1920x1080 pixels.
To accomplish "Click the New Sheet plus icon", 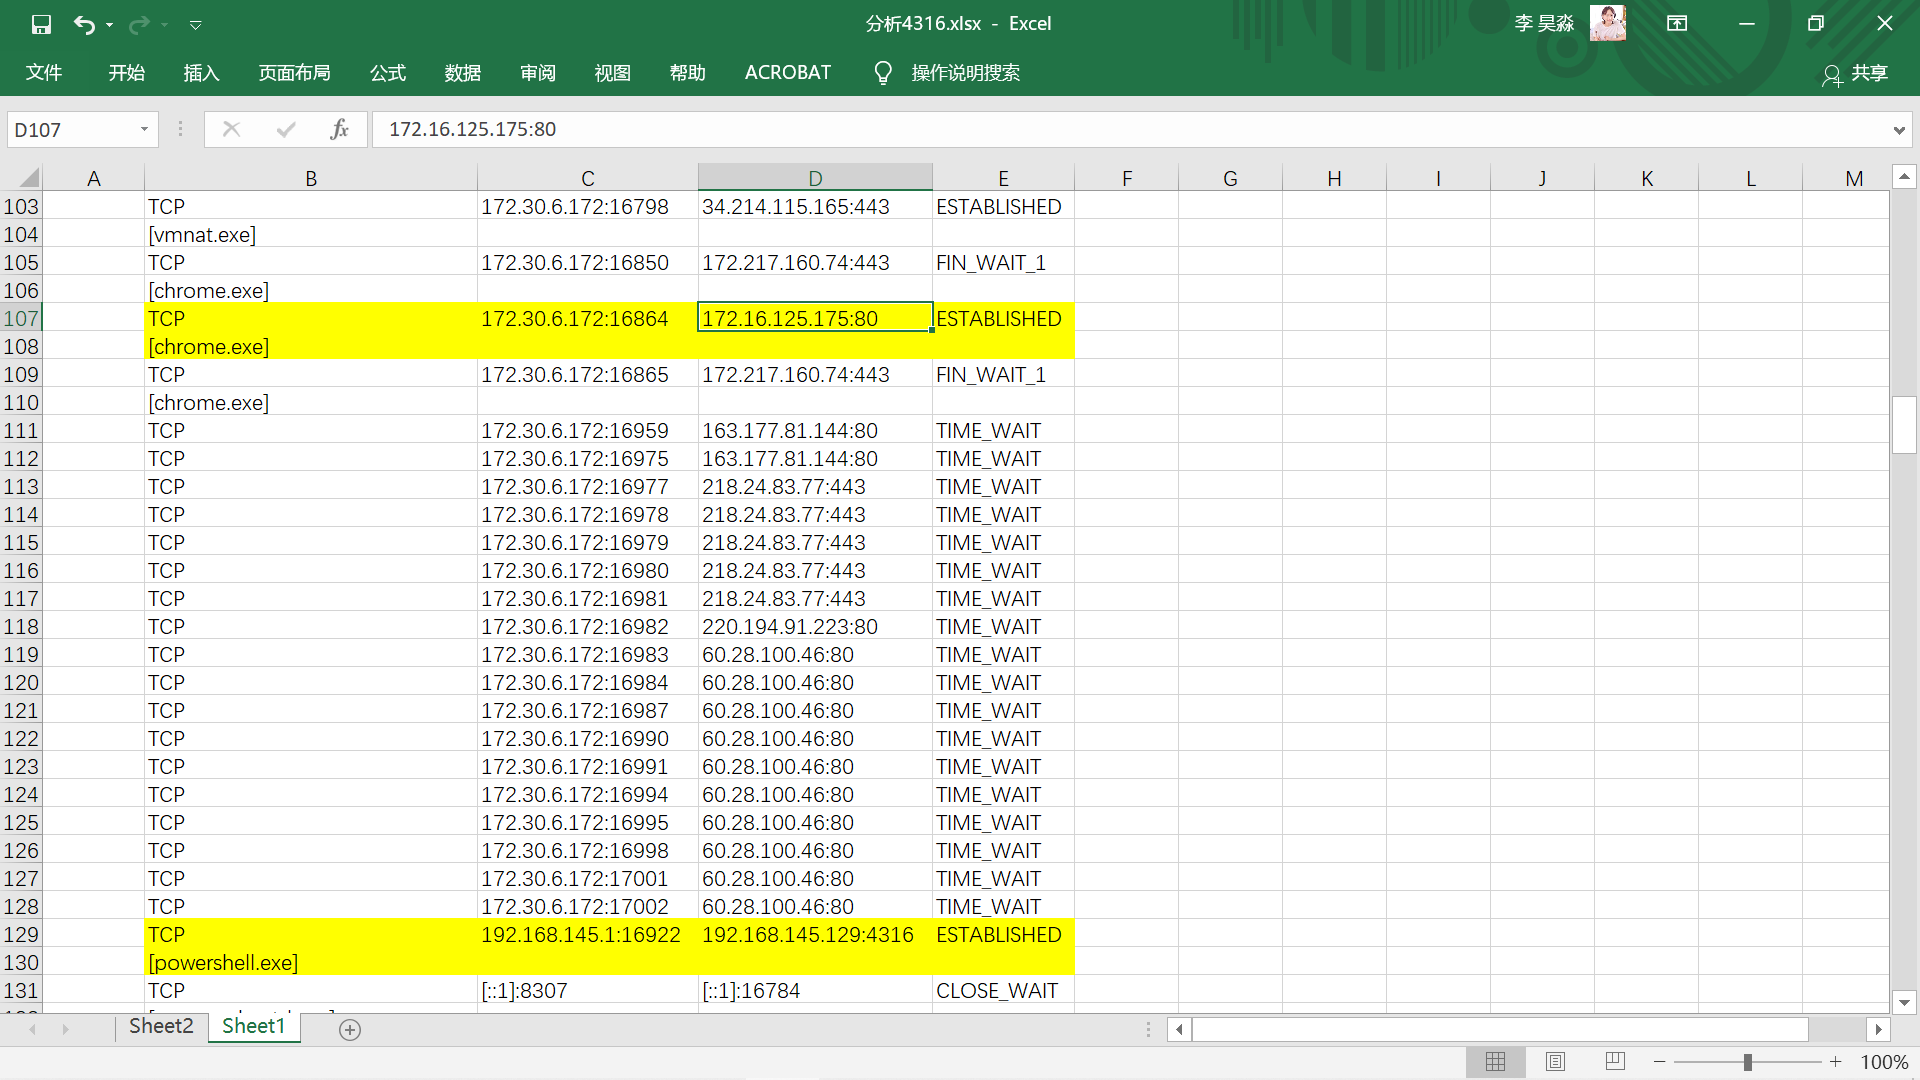I will [350, 1030].
